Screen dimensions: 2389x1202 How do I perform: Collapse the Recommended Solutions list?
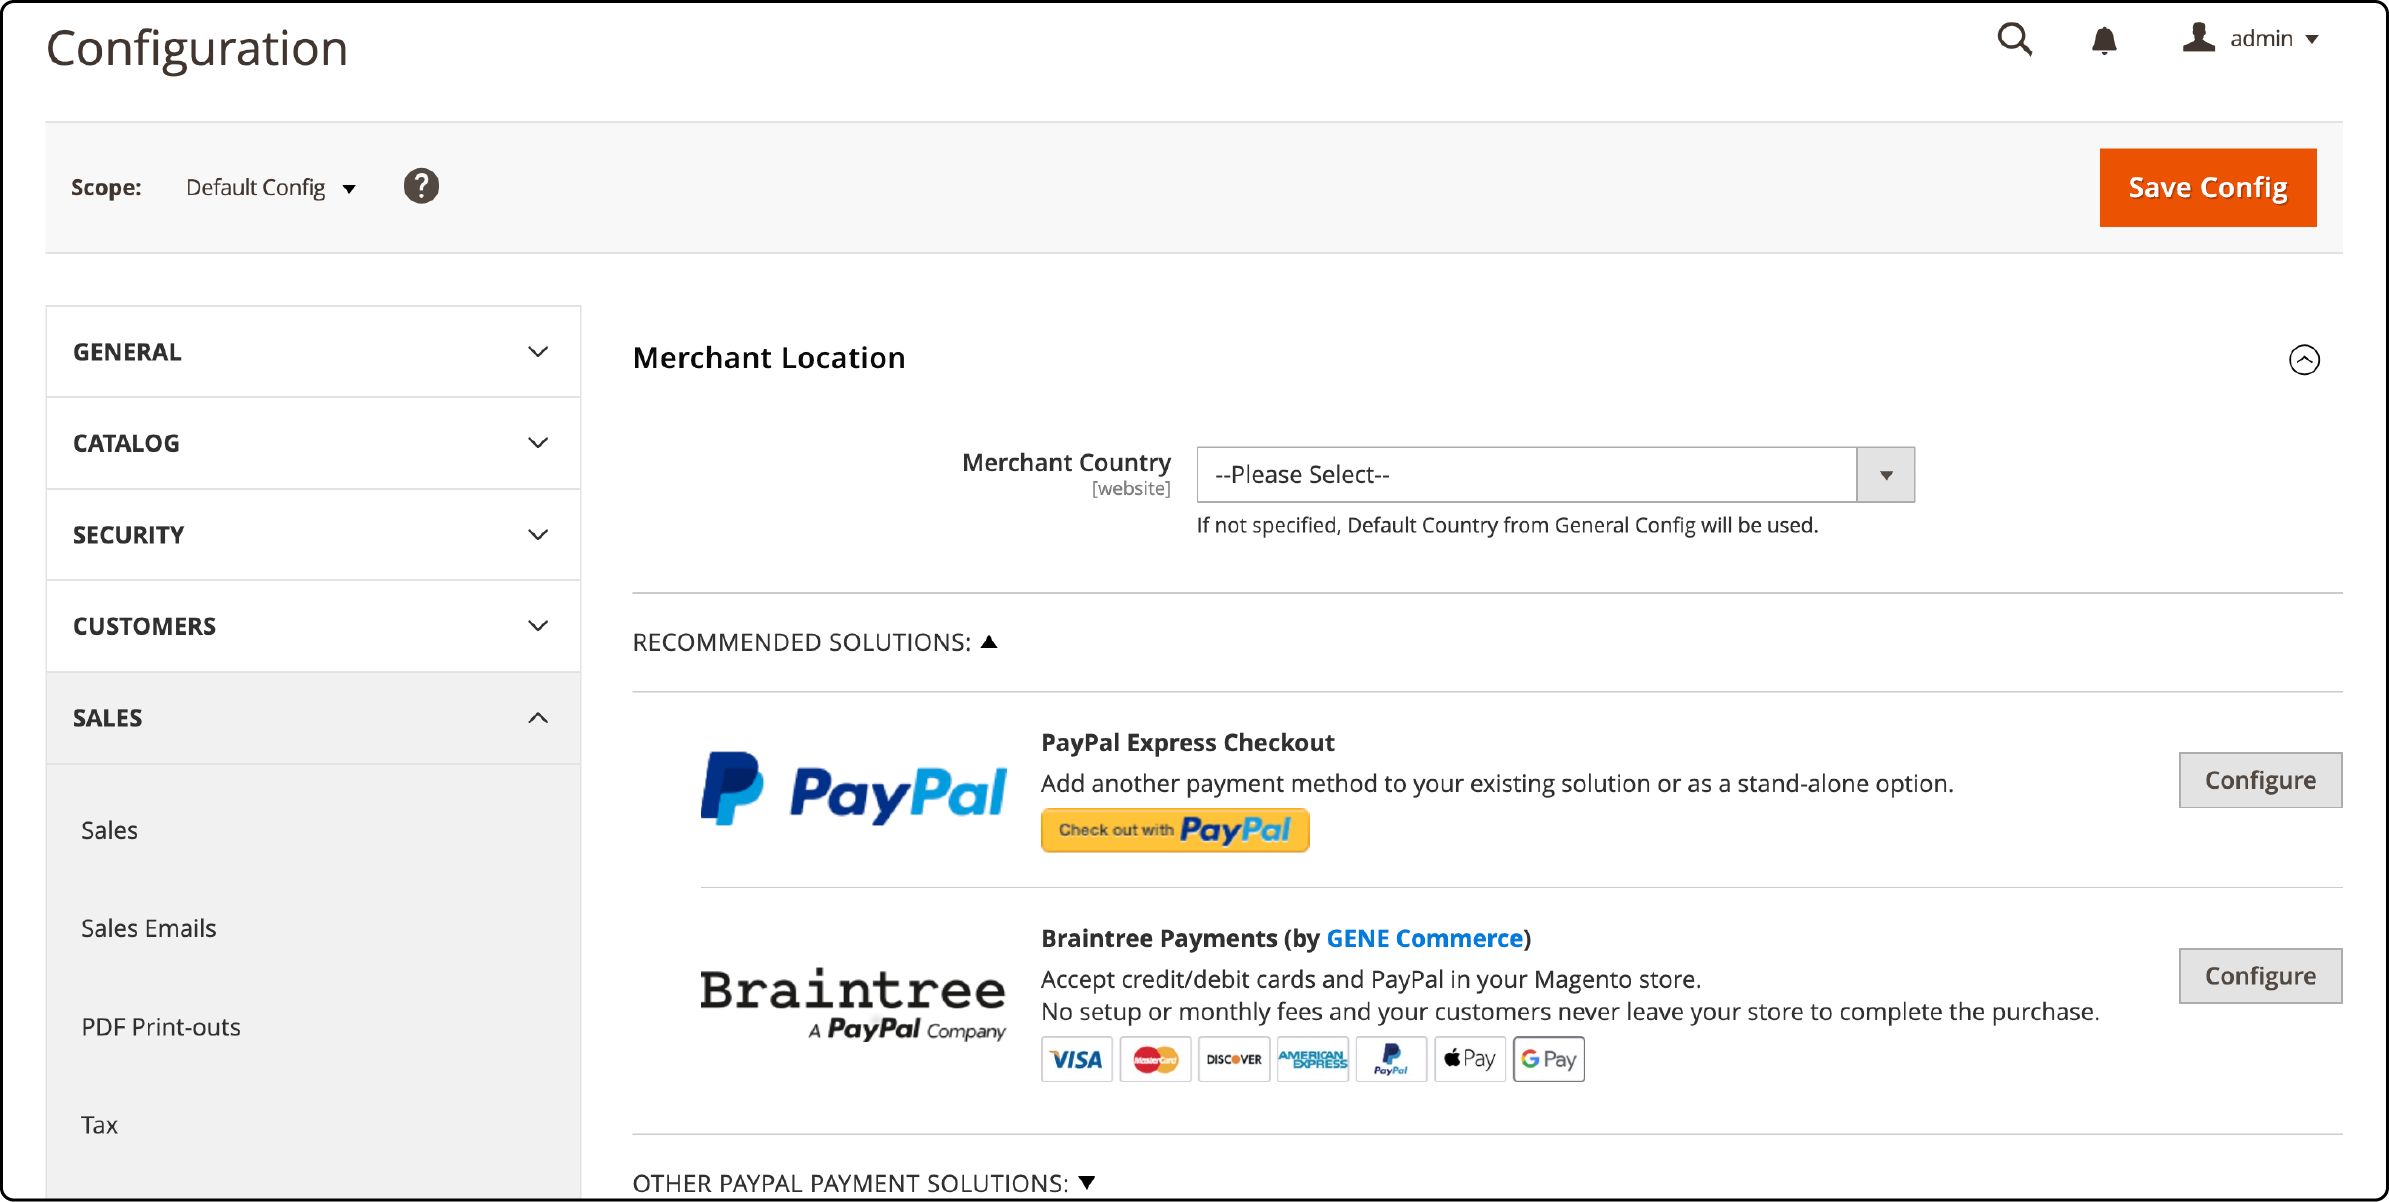[x=815, y=642]
